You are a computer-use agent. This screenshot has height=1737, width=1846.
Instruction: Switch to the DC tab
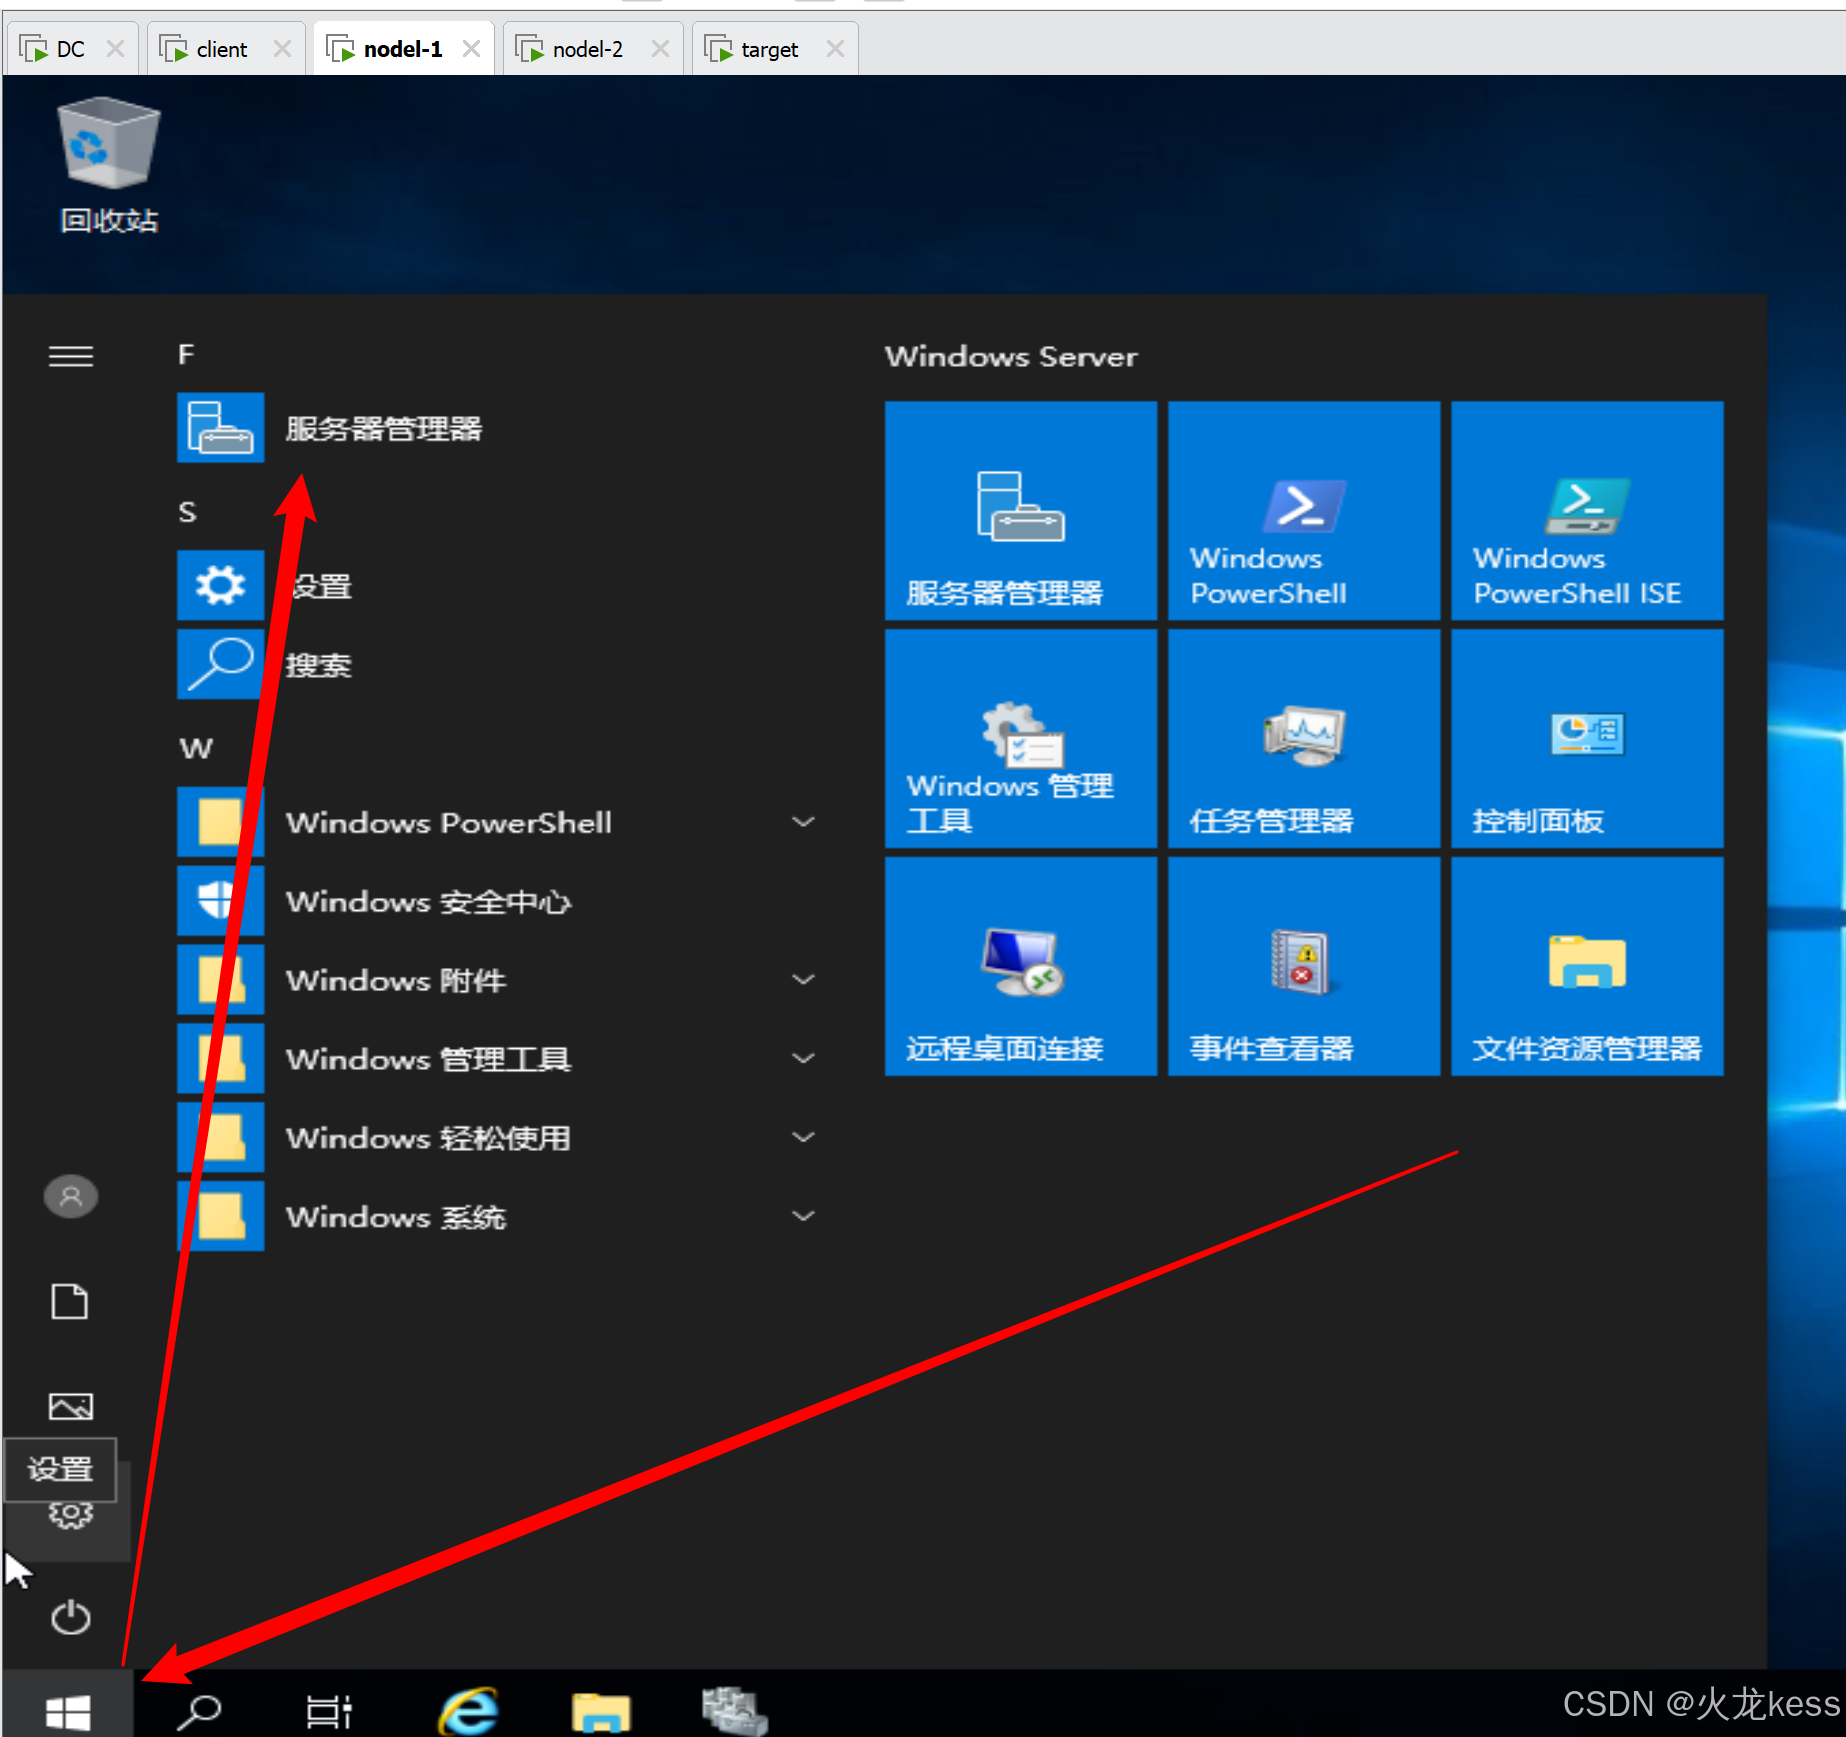point(71,49)
